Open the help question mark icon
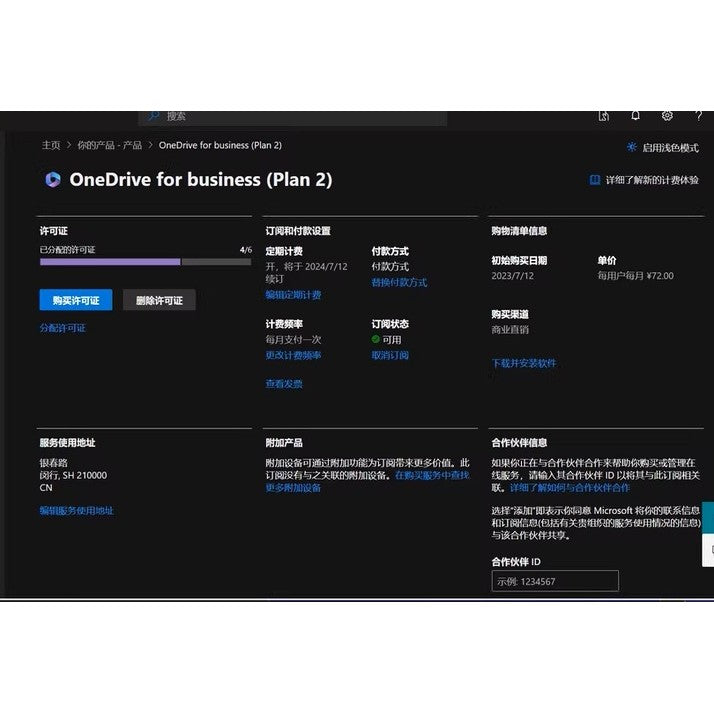 pyautogui.click(x=699, y=116)
